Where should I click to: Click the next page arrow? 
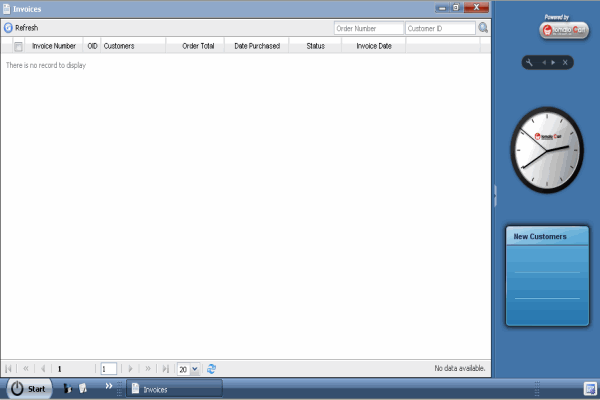coord(130,369)
